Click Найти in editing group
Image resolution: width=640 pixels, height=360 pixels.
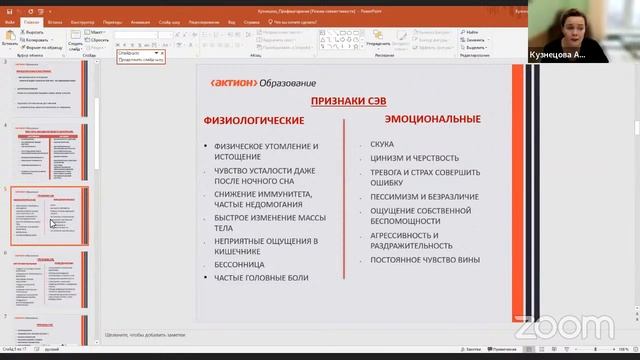469,32
